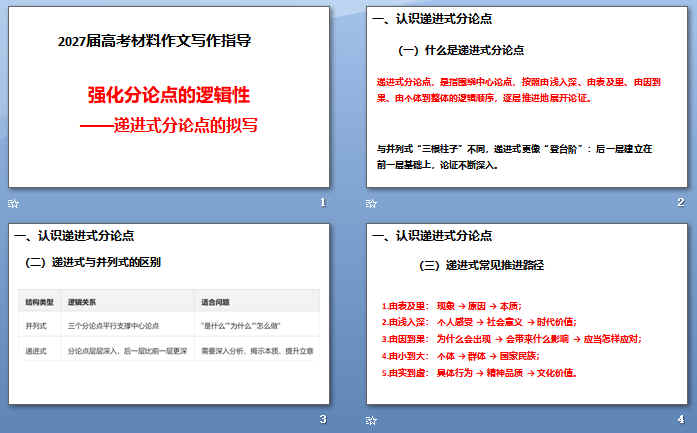Click the animation star icon below slide 2
This screenshot has height=433, width=697.
coord(371,204)
